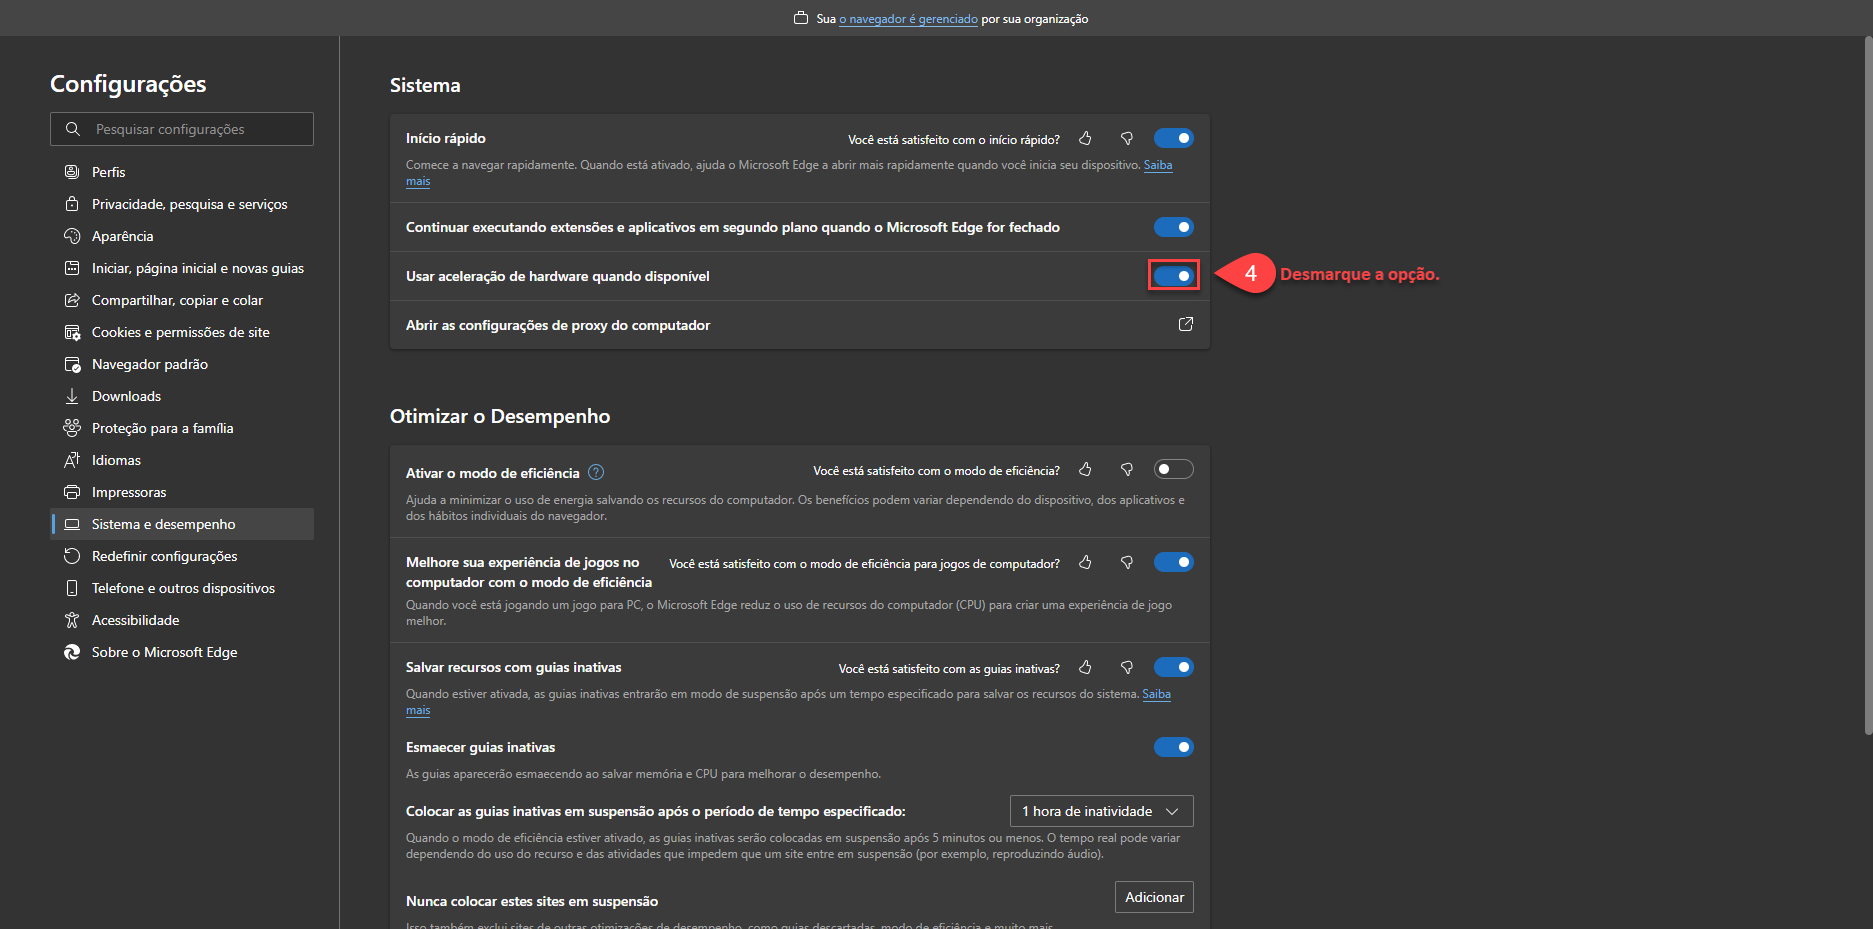1873x929 pixels.
Task: Click the Adicionar button
Action: (x=1154, y=897)
